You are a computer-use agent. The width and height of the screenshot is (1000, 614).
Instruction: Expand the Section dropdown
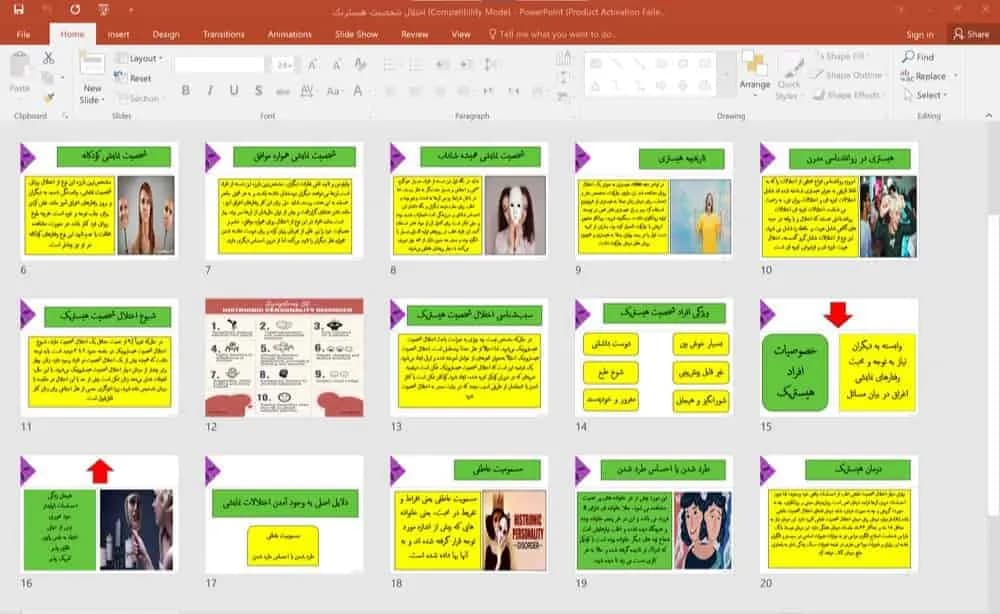[x=140, y=98]
